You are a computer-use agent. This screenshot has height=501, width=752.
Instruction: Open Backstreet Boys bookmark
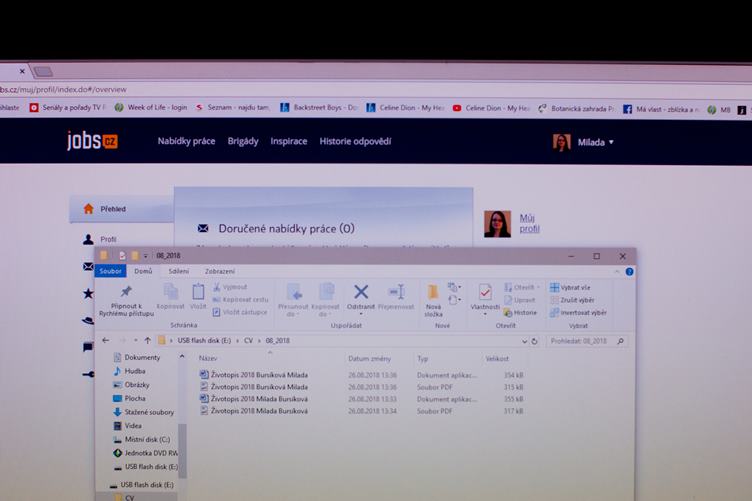pos(318,108)
